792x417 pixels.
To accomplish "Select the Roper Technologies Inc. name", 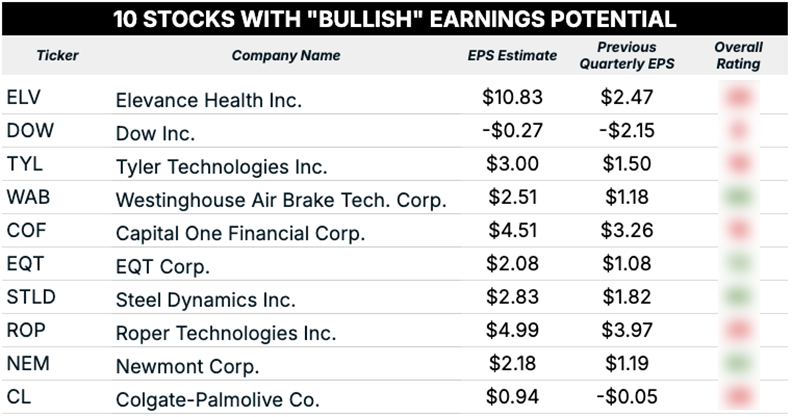I will tap(226, 332).
